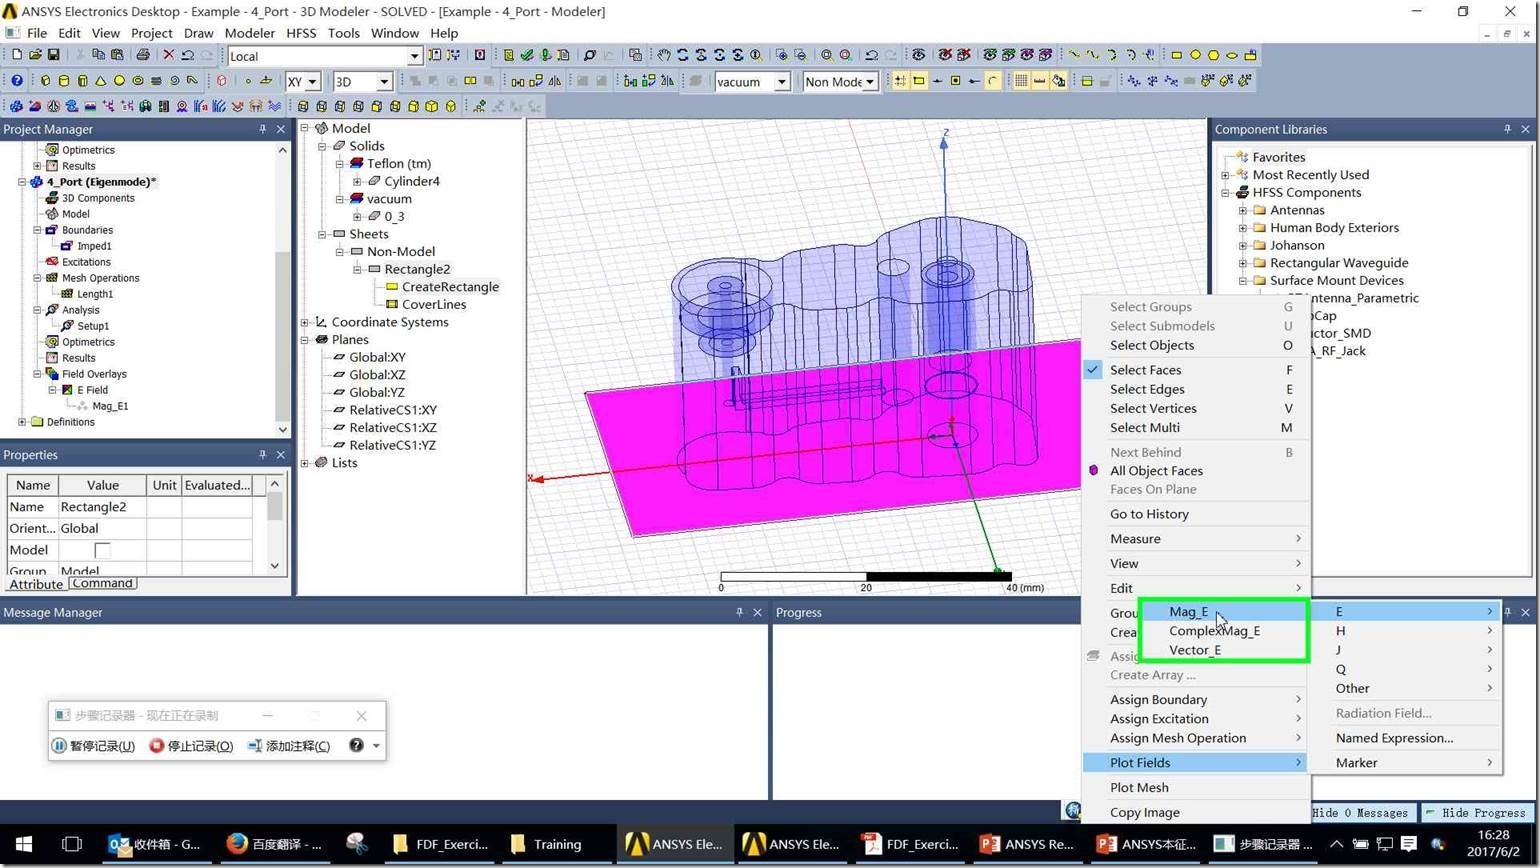Click the blue Help question-mark icon
Image resolution: width=1540 pixels, height=868 pixels.
(17, 81)
